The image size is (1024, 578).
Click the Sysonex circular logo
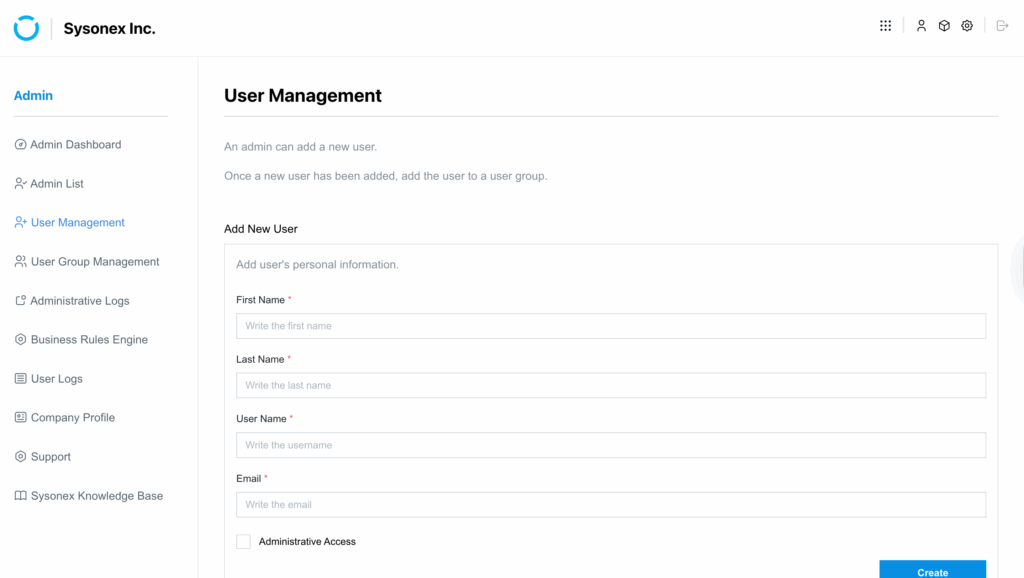click(26, 28)
